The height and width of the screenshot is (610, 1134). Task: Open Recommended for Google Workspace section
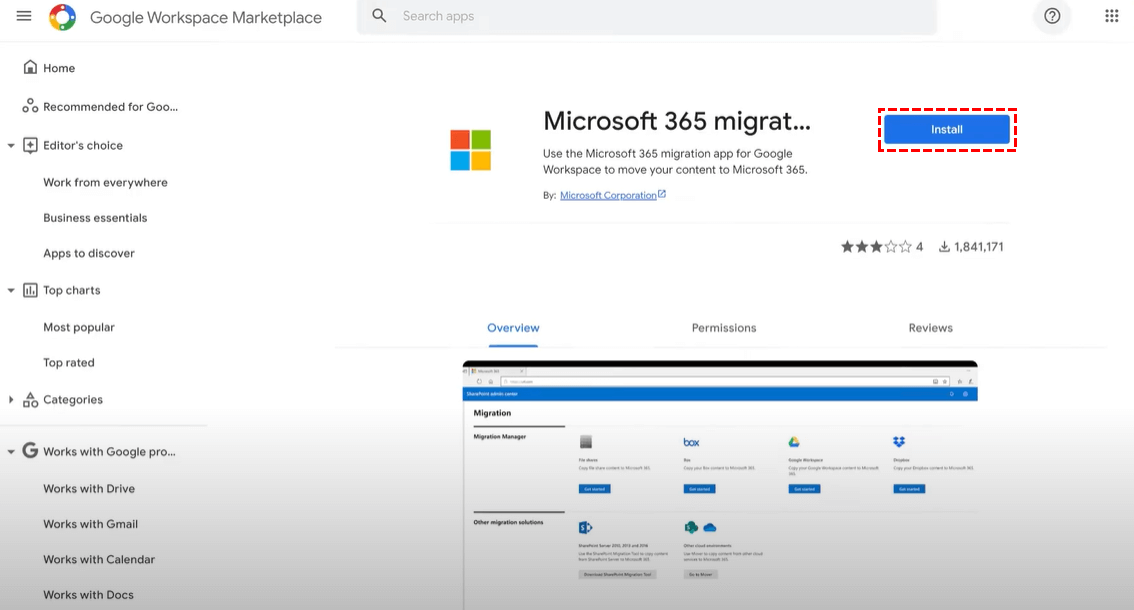coord(110,107)
